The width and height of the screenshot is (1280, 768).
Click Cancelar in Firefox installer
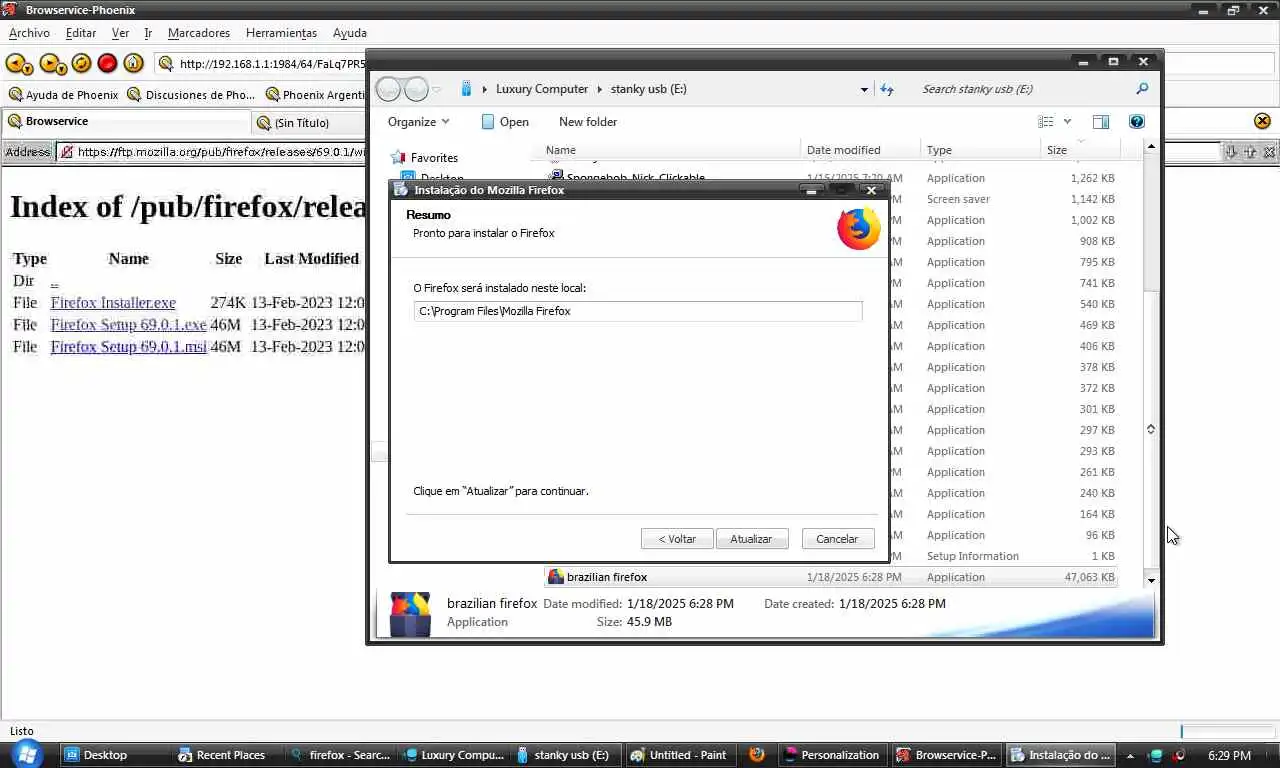tap(837, 539)
